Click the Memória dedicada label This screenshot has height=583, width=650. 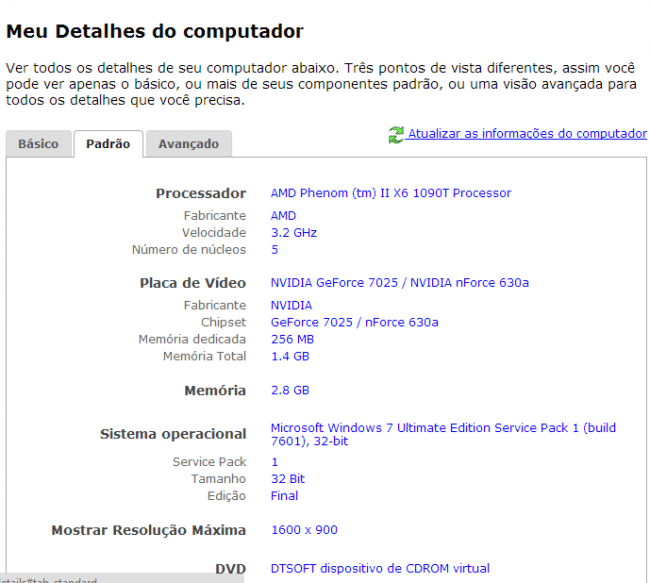[x=192, y=339]
